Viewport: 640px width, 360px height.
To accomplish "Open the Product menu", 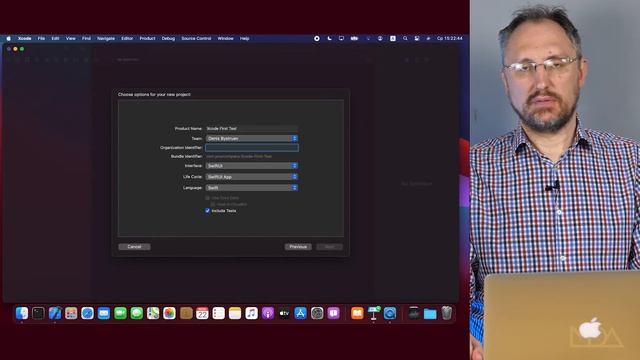I will click(x=147, y=38).
